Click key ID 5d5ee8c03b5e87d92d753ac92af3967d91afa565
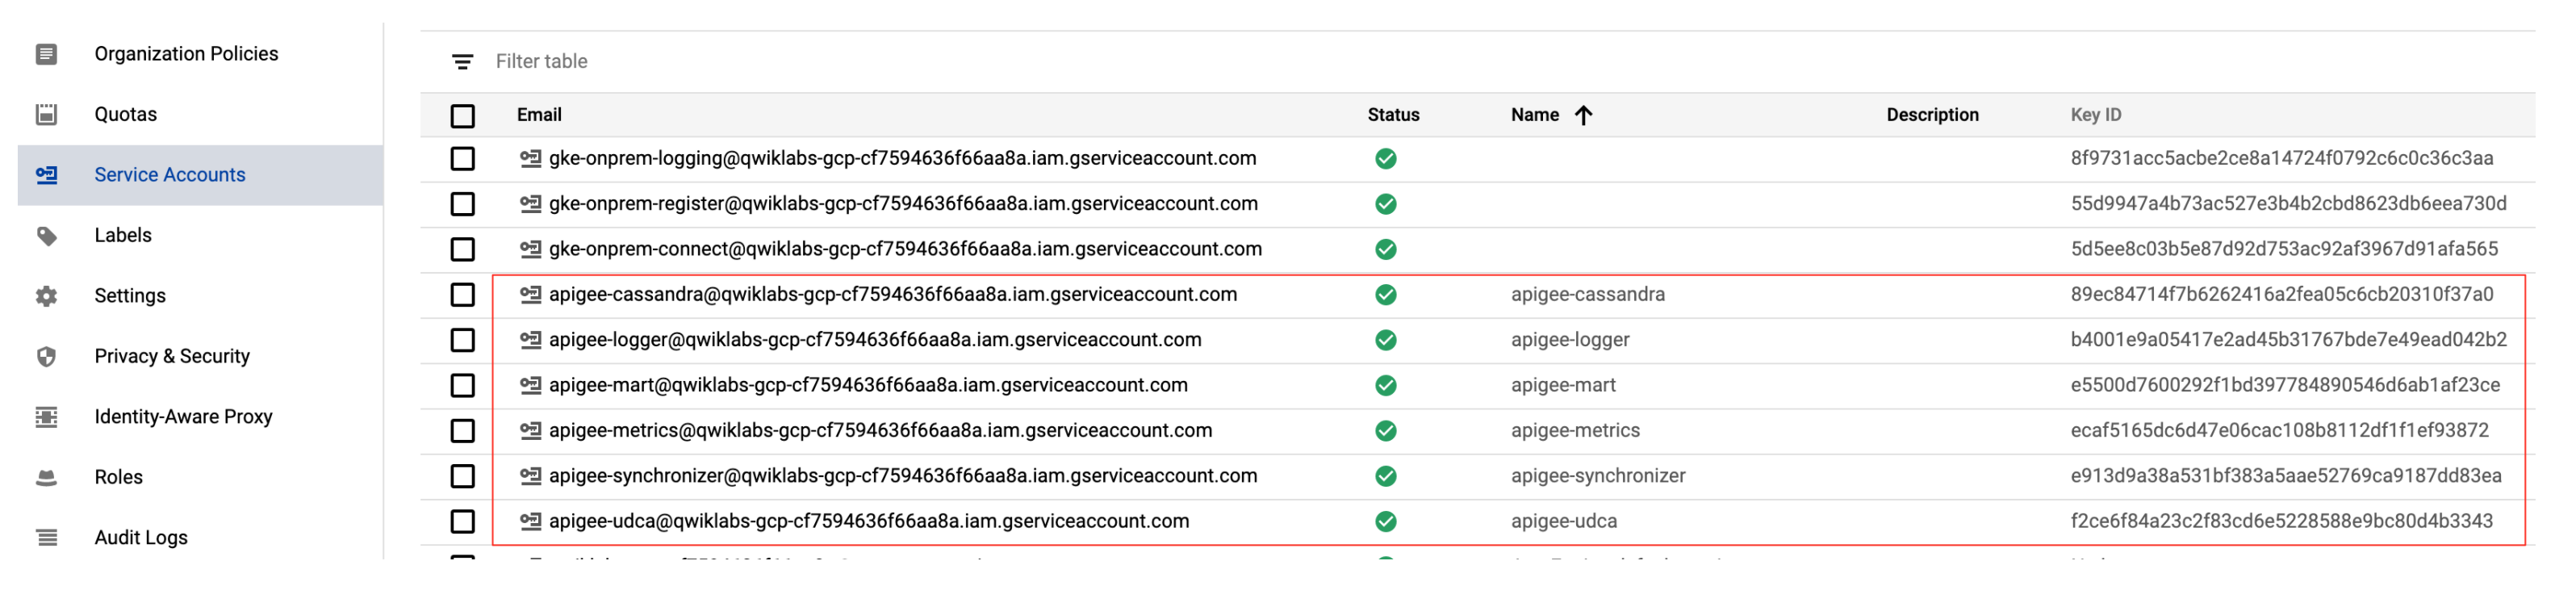2576x607 pixels. (2284, 249)
